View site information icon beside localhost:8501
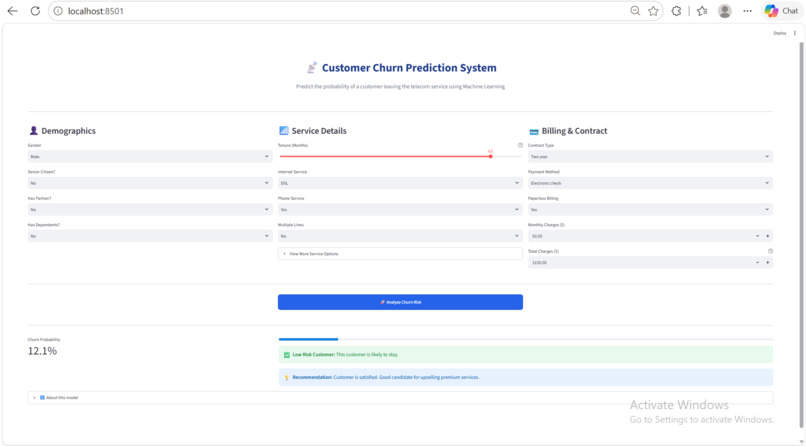 tap(58, 11)
